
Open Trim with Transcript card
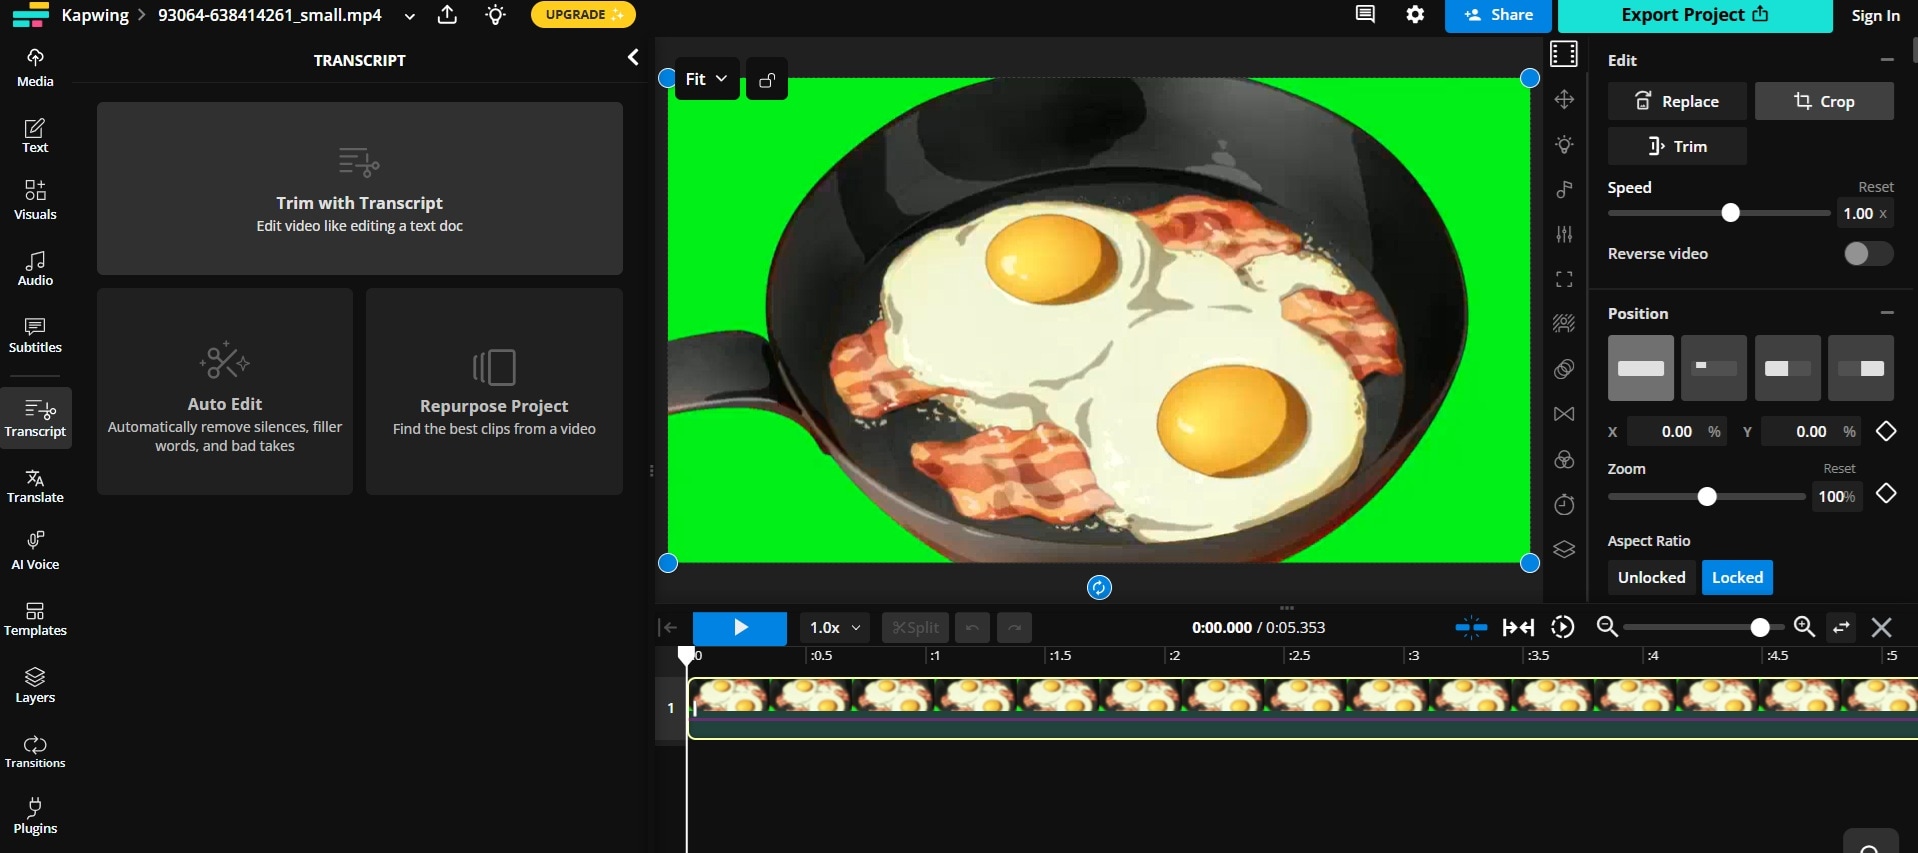(360, 188)
